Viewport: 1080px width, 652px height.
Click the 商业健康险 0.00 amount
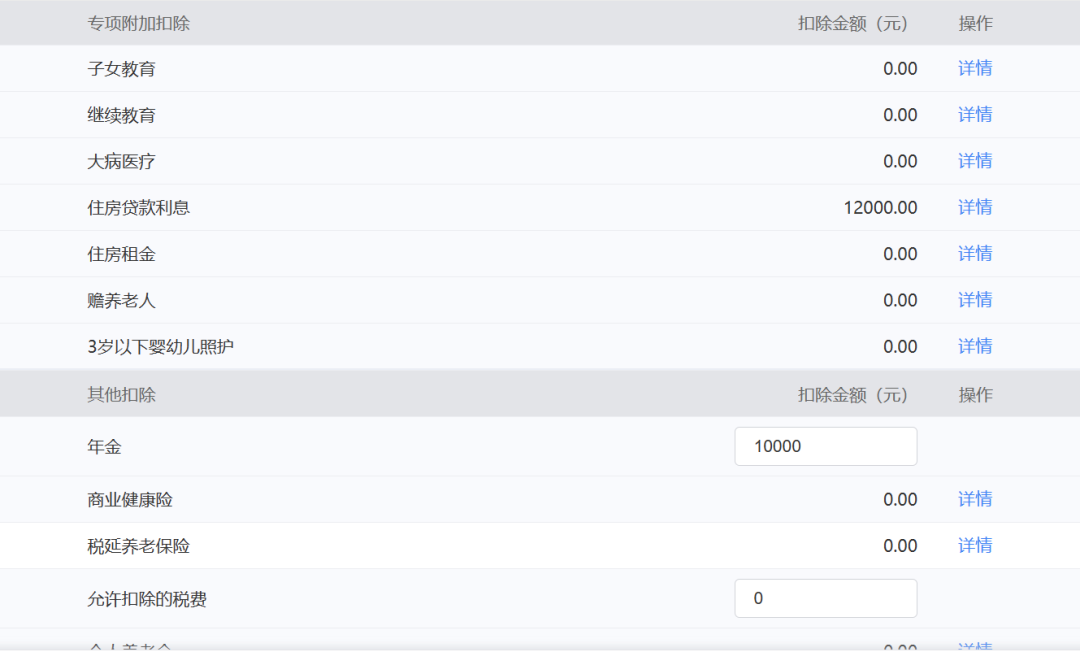coord(900,499)
